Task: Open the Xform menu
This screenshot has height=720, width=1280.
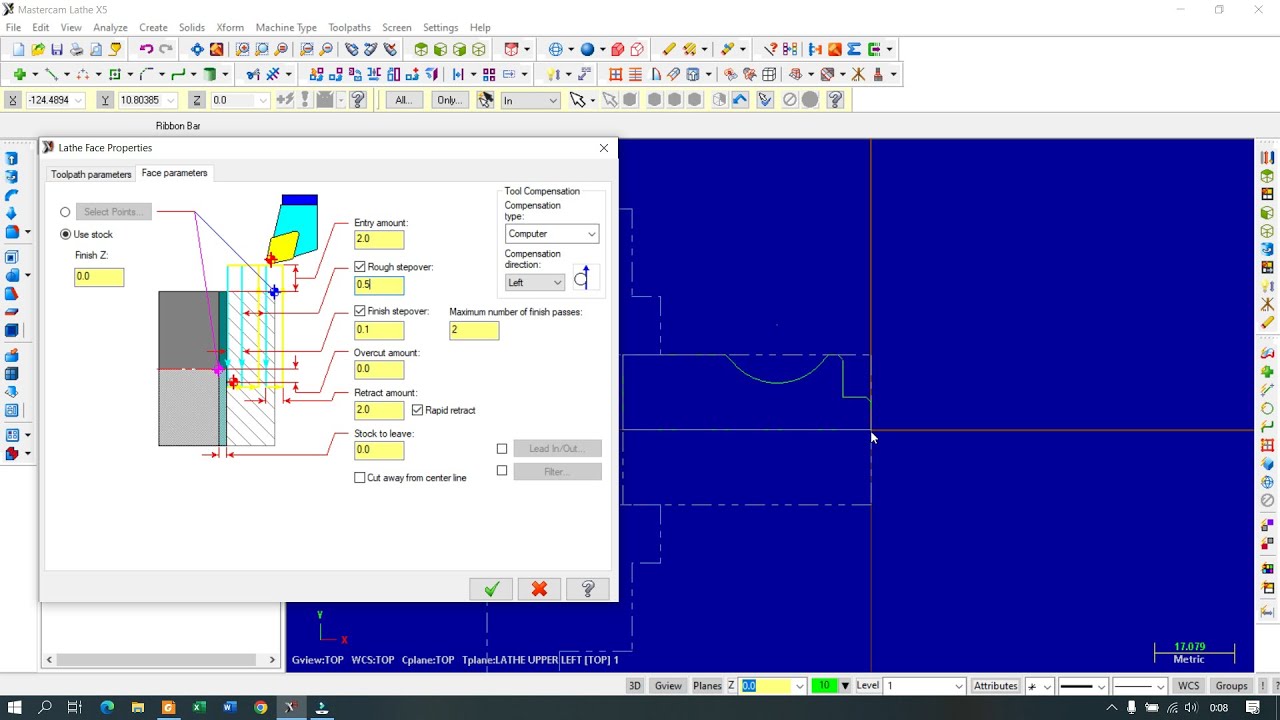Action: (230, 27)
